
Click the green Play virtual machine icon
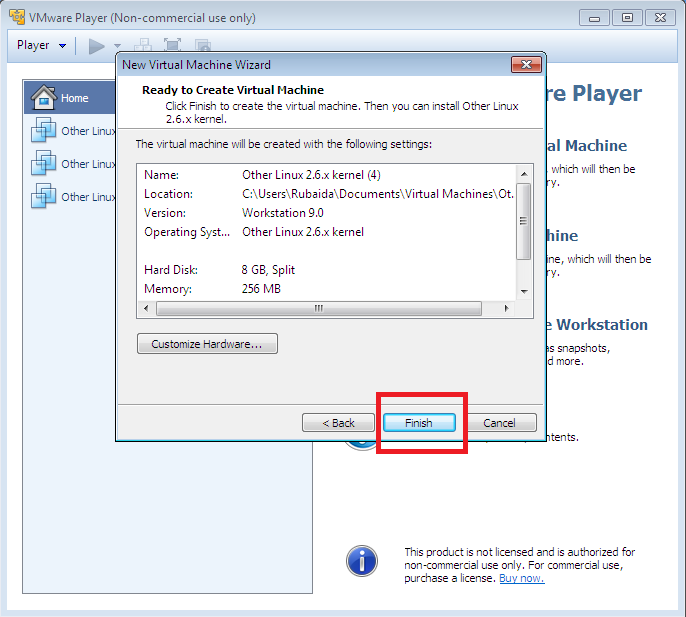point(97,46)
